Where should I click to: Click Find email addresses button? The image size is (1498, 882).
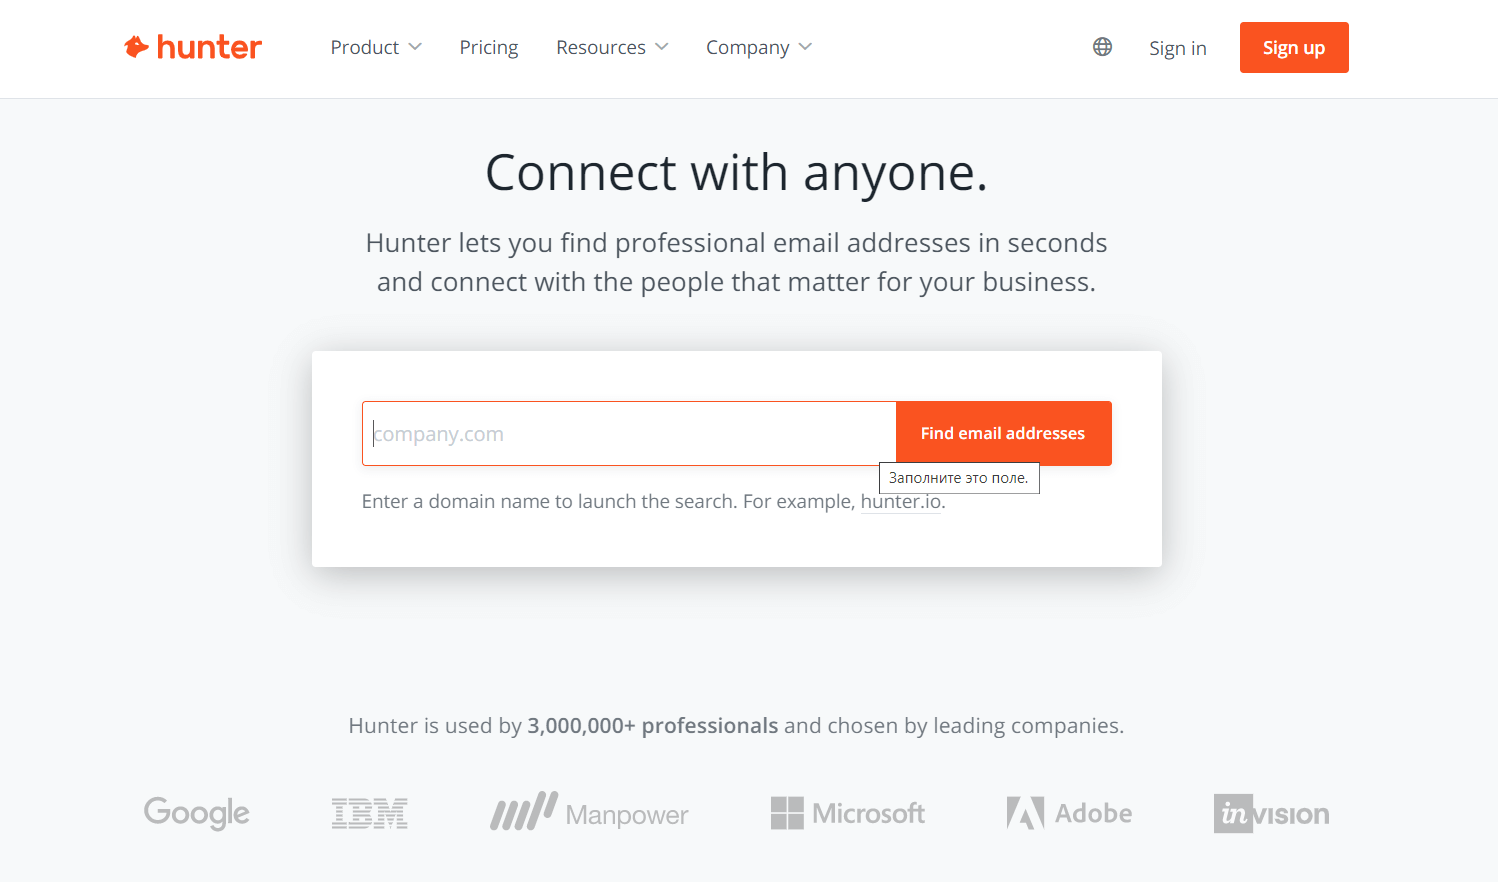point(1003,433)
